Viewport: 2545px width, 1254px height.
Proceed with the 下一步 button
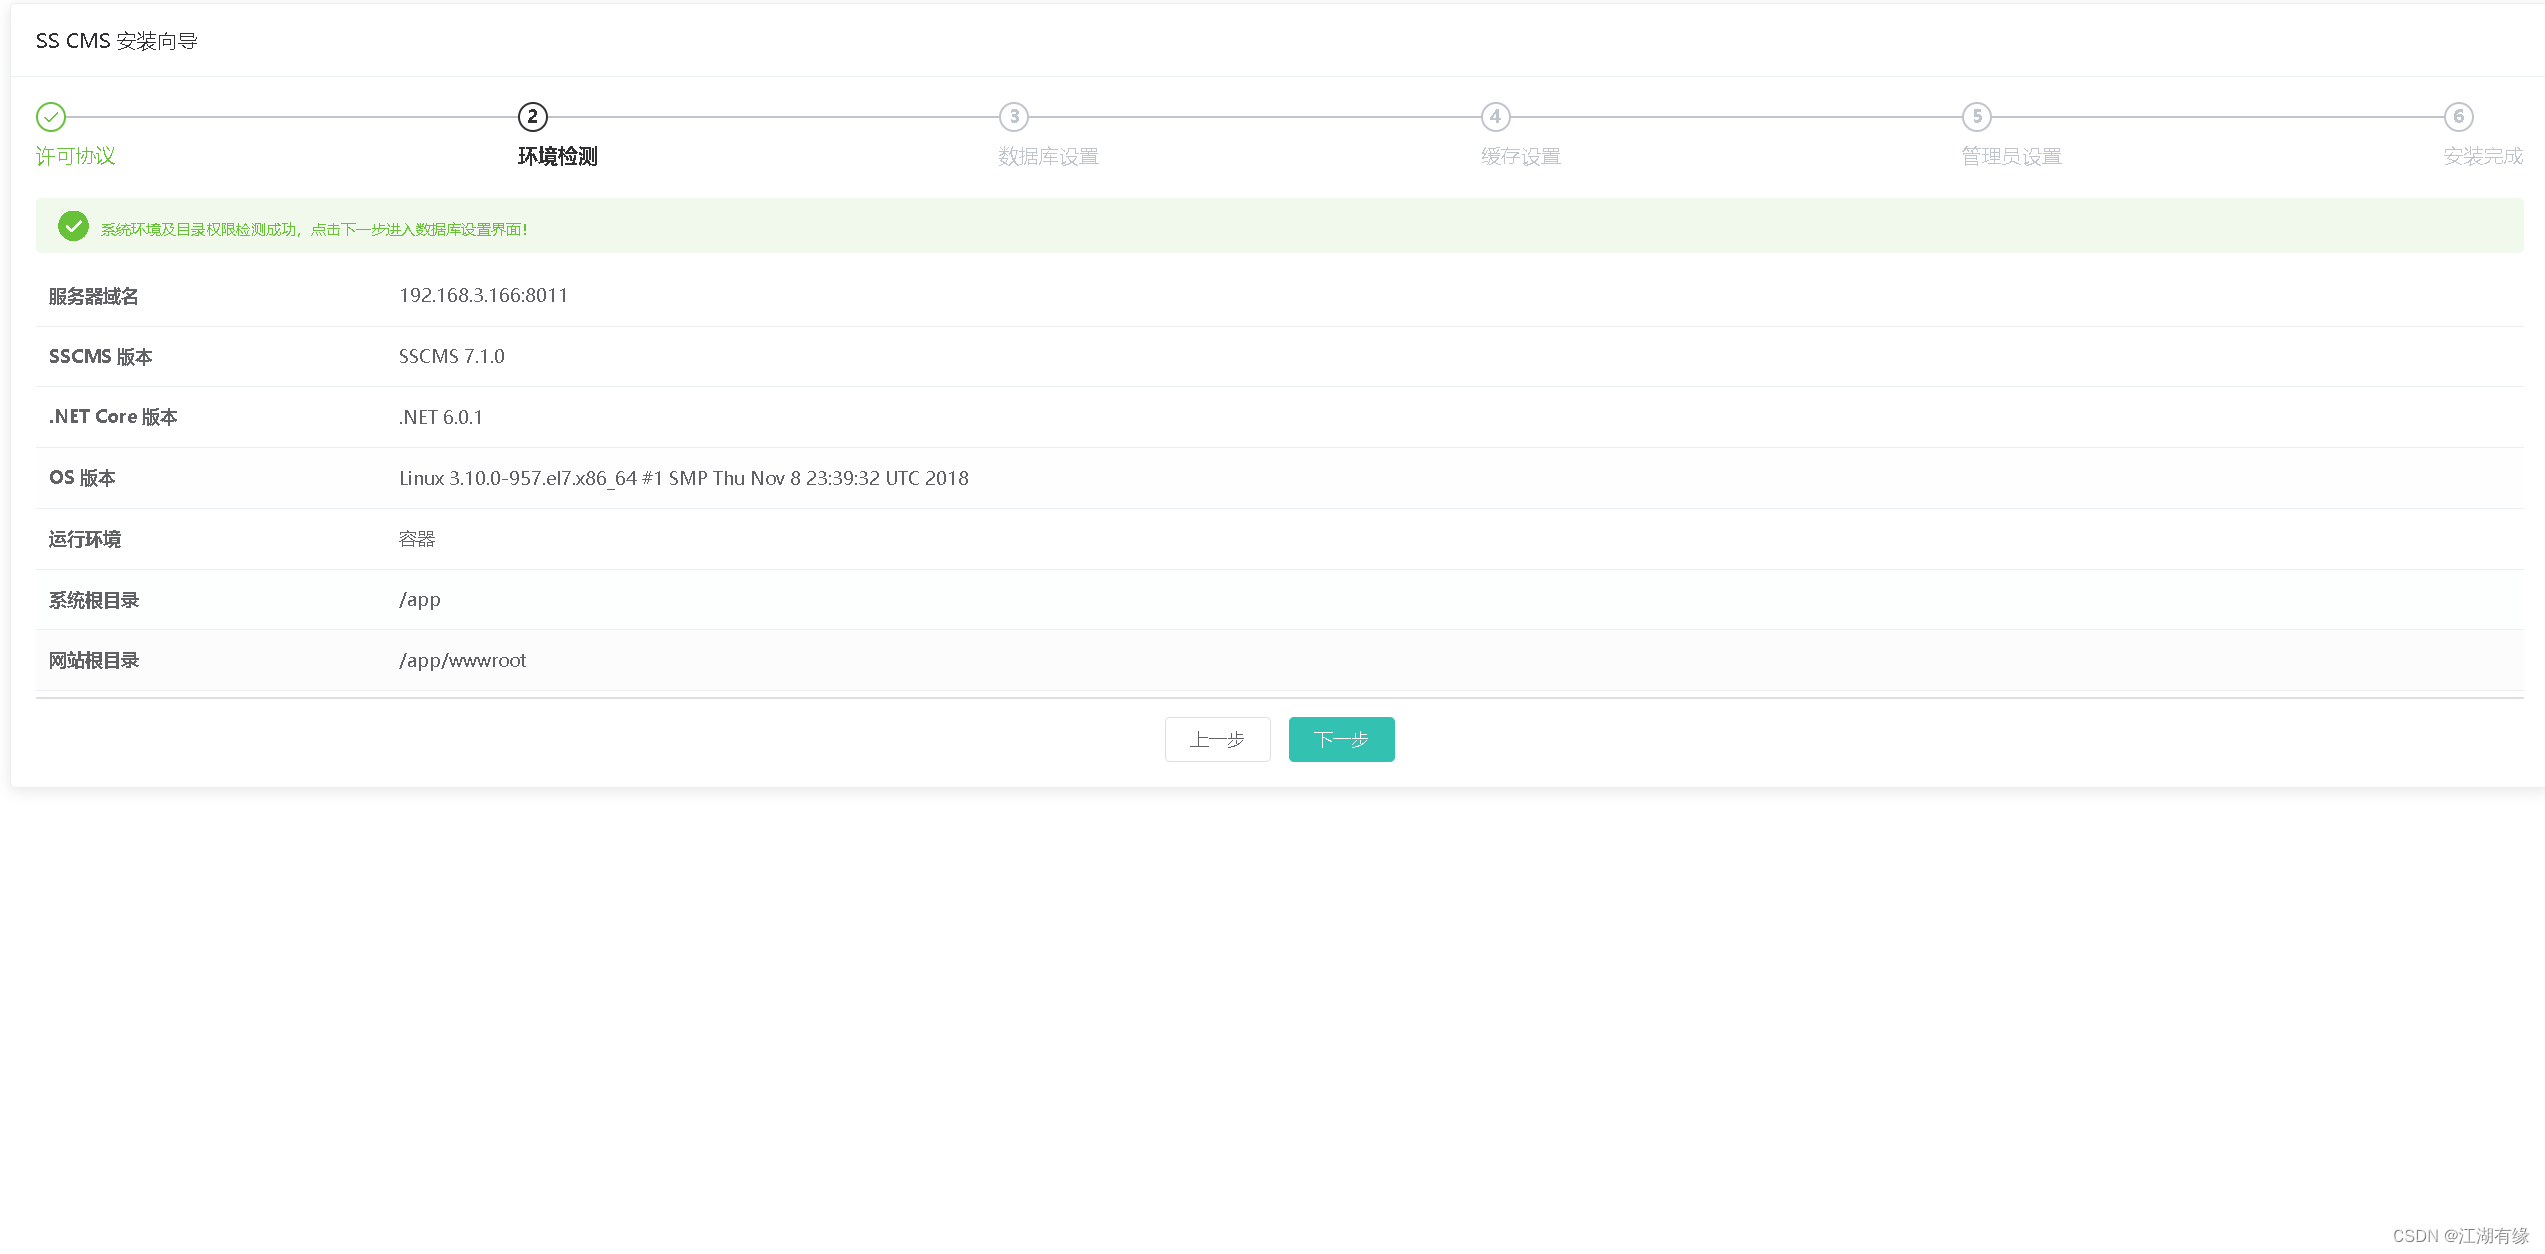point(1341,739)
